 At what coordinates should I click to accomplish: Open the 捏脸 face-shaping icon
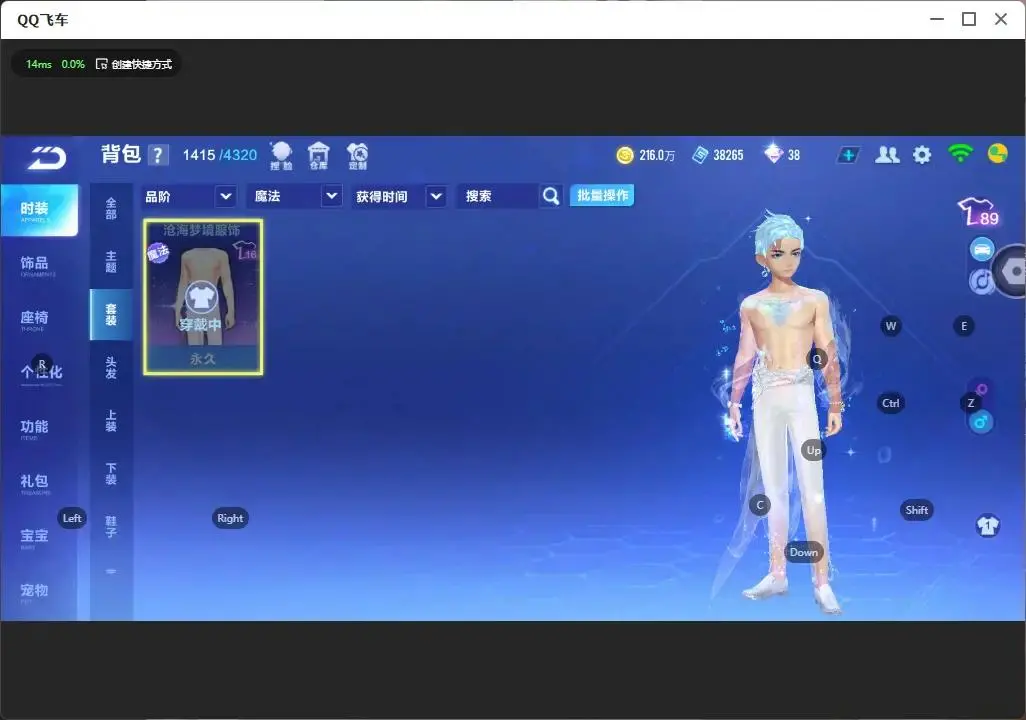281,156
